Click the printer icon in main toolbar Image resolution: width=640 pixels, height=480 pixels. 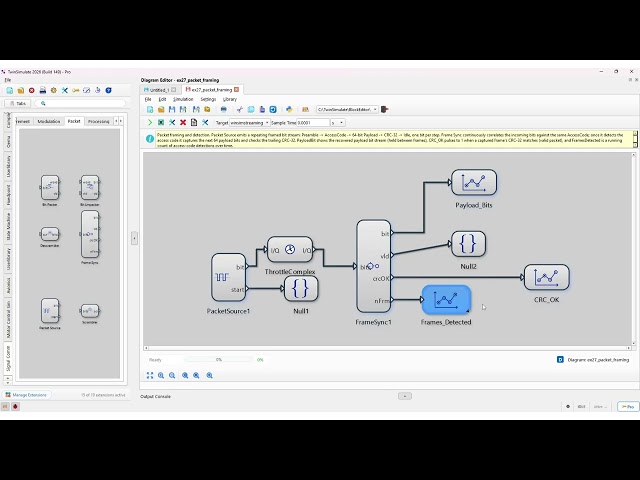click(x=42, y=90)
